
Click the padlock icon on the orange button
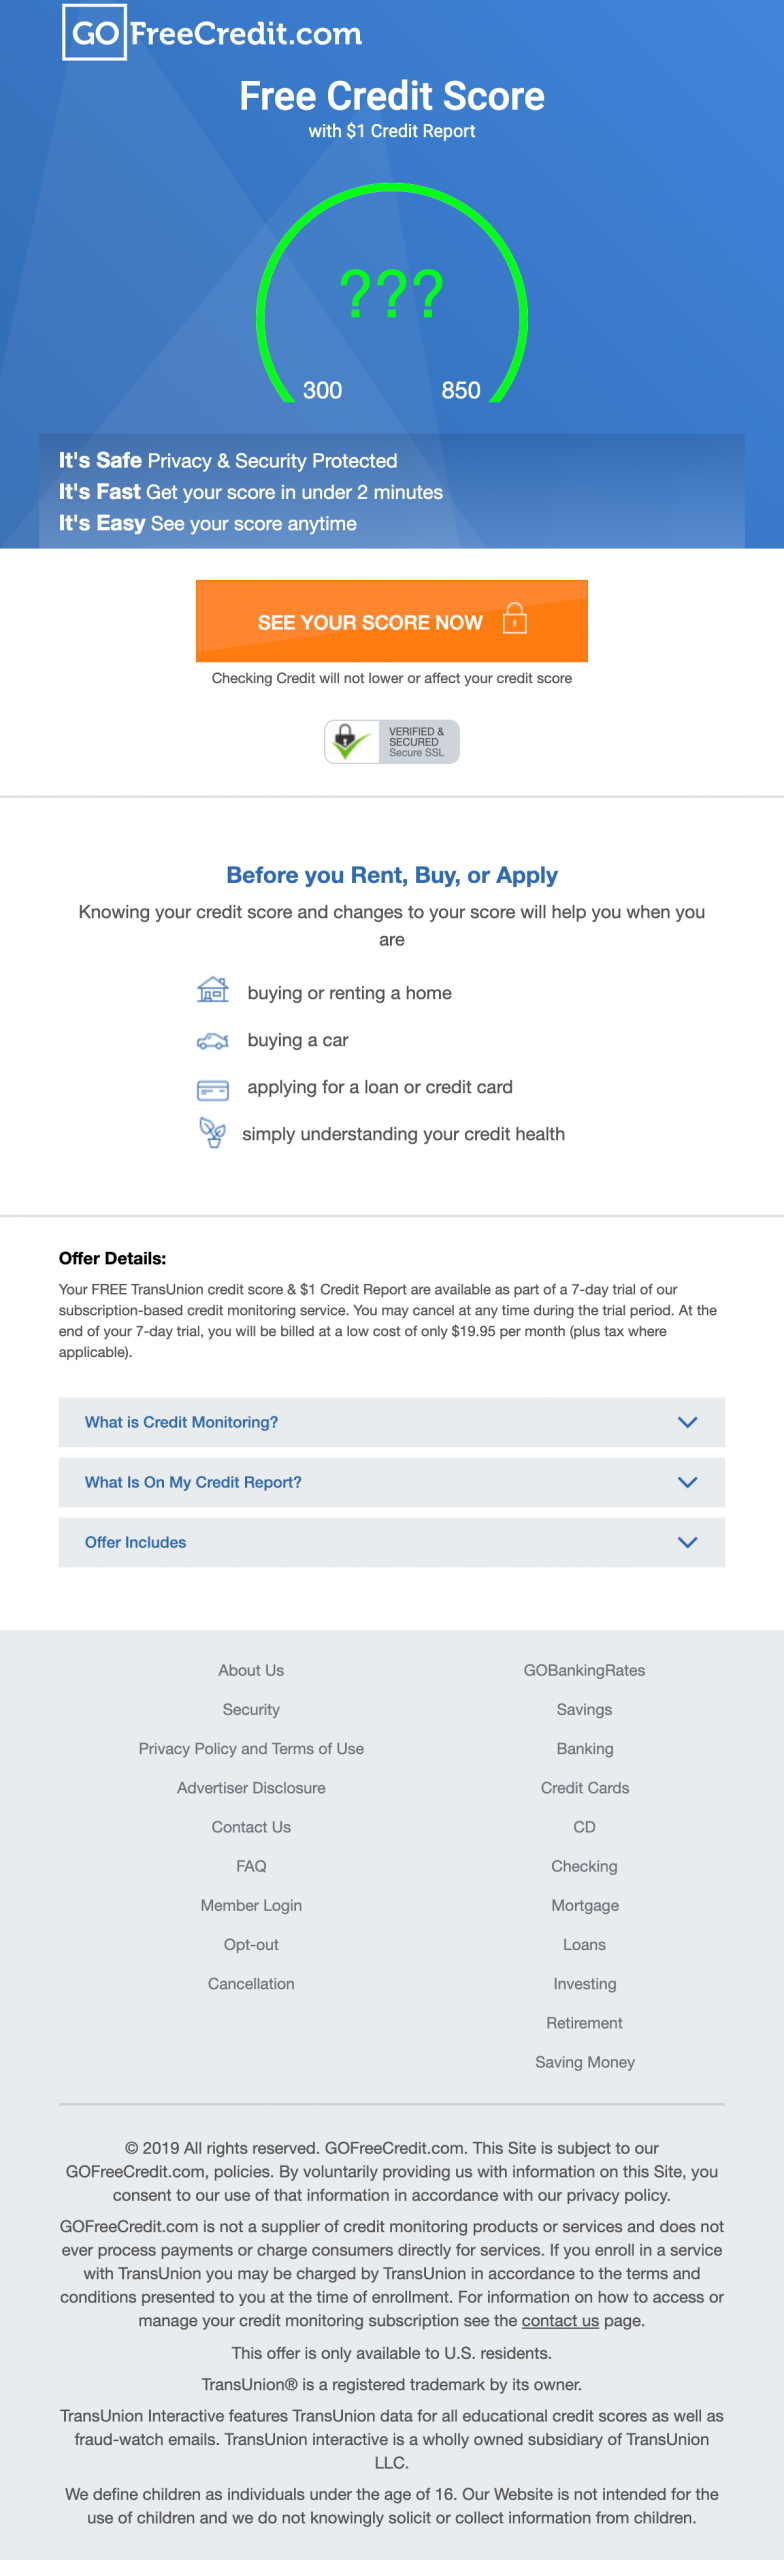pyautogui.click(x=514, y=619)
